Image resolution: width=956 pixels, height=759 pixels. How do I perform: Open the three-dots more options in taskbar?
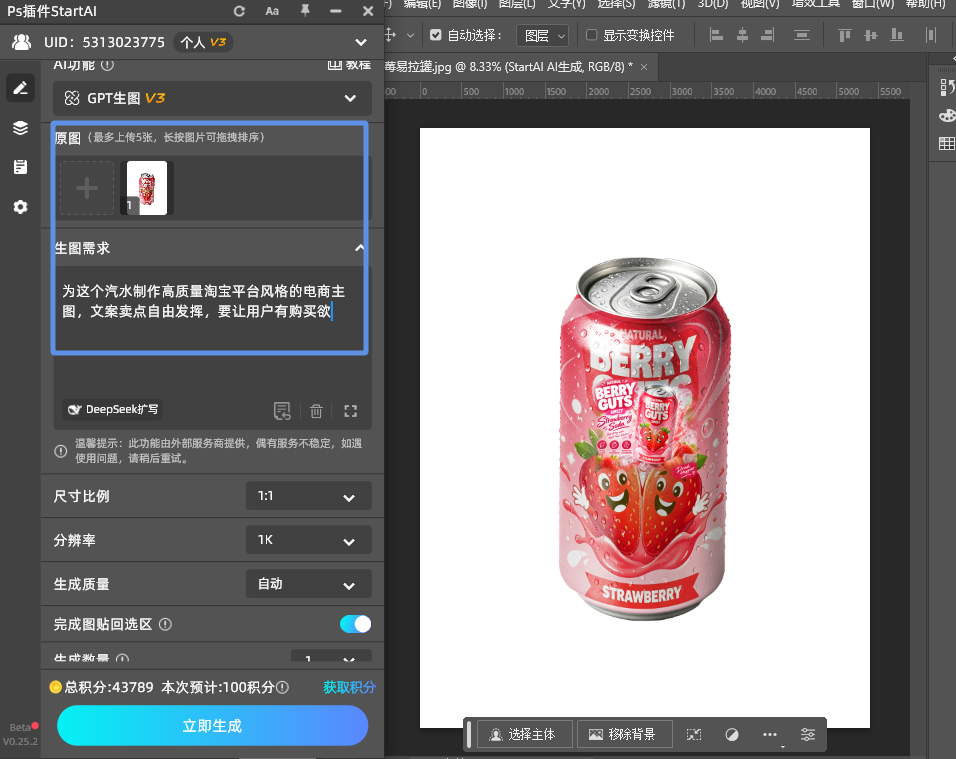tap(769, 735)
